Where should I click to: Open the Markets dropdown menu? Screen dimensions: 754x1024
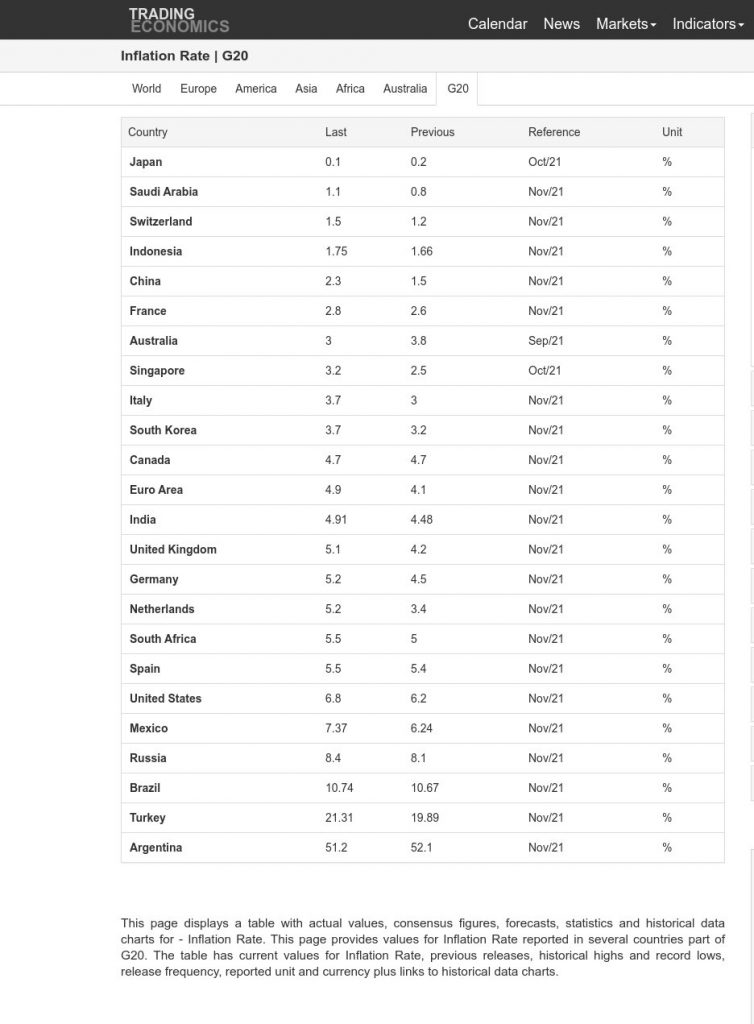coord(625,24)
